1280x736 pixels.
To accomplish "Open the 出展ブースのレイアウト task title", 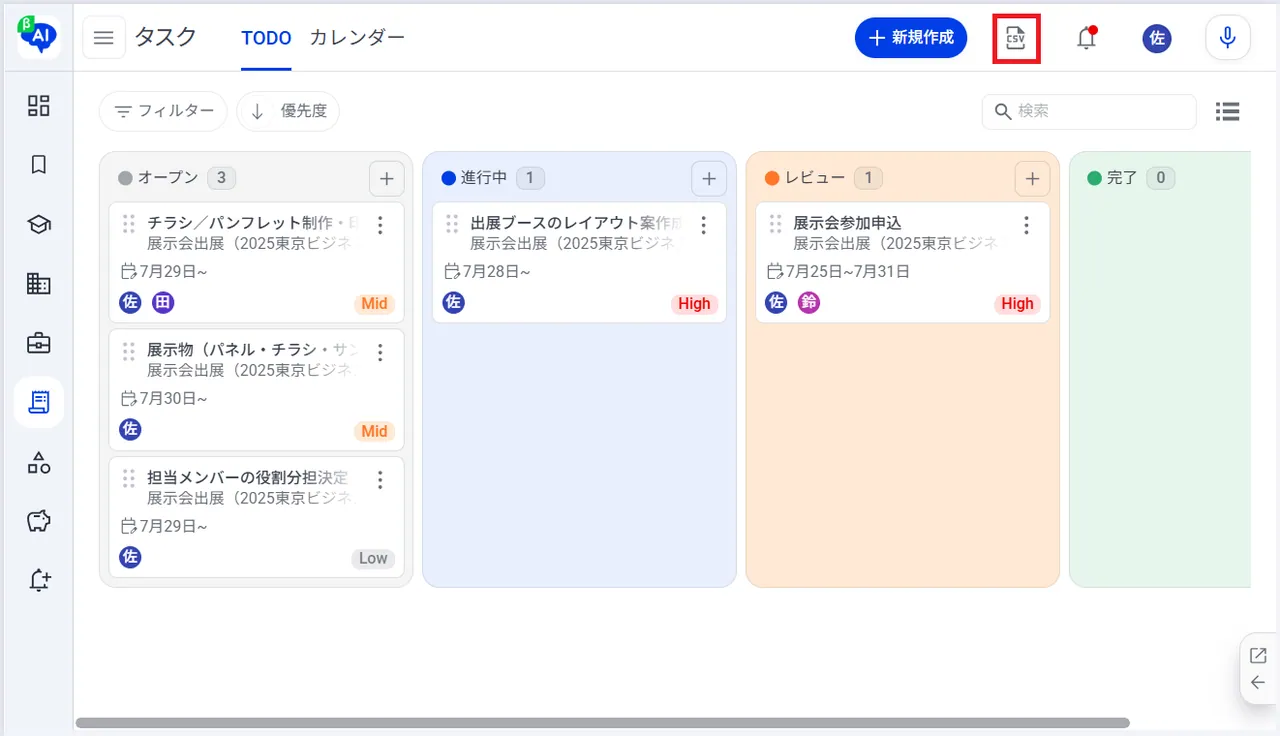I will (577, 223).
